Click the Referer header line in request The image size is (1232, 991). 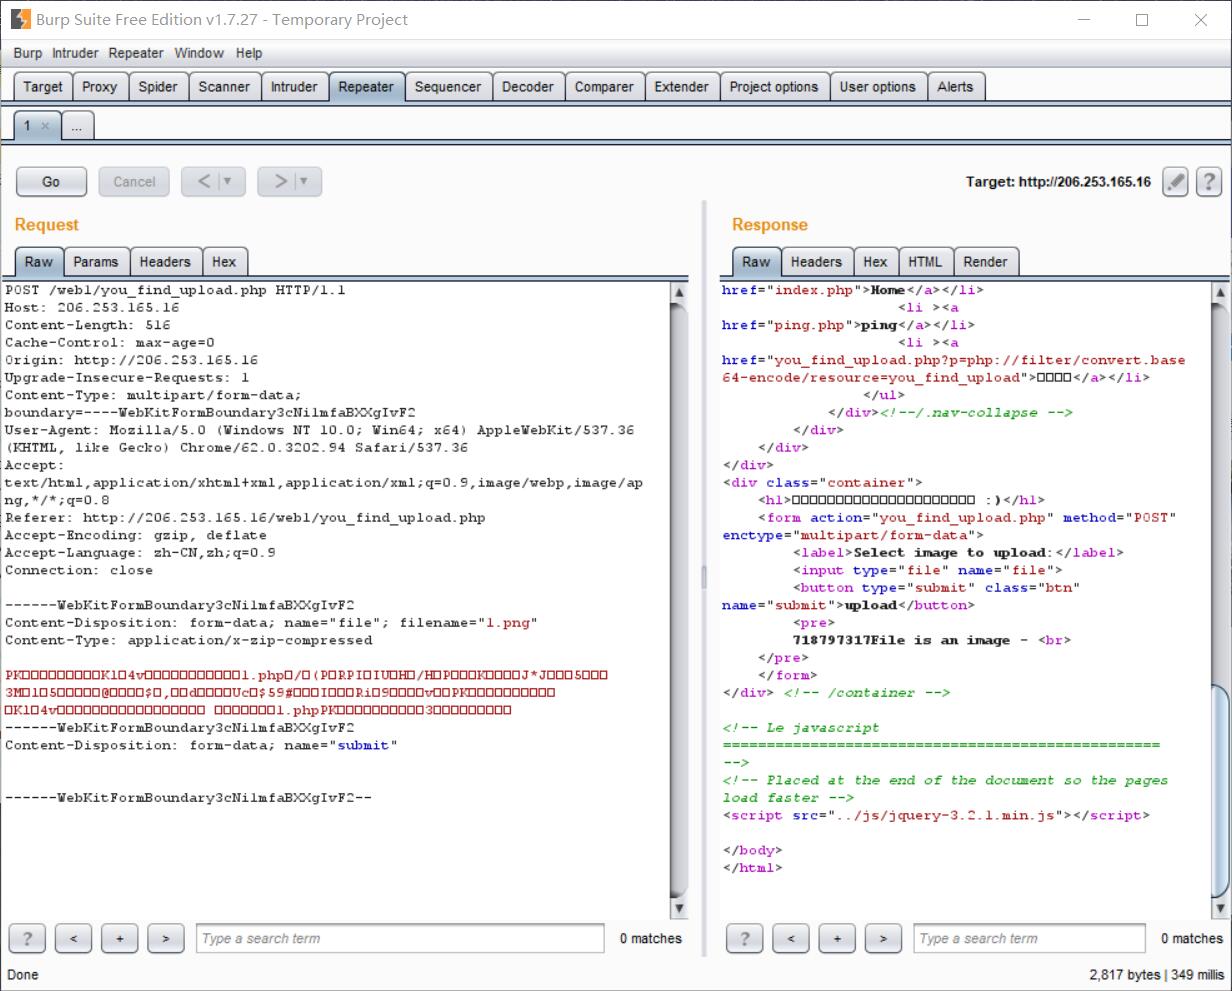click(x=245, y=518)
